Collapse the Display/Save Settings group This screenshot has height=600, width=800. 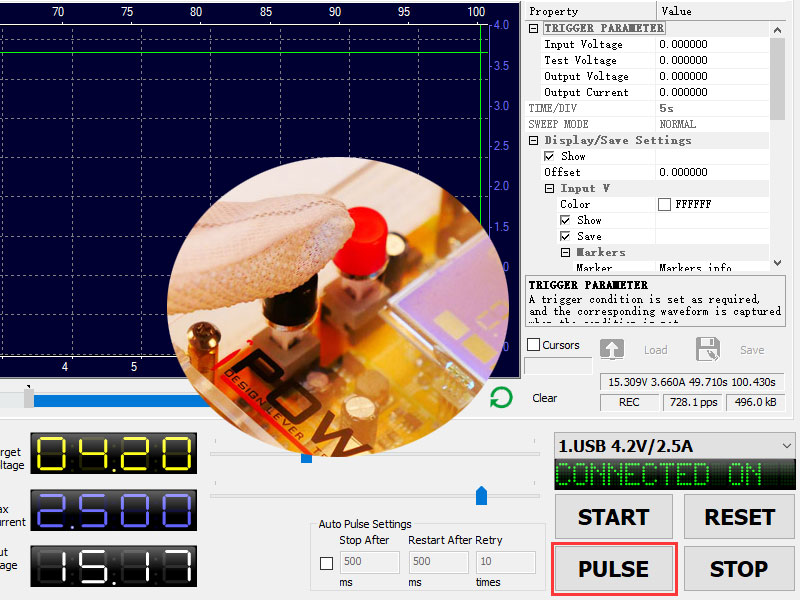(x=534, y=141)
